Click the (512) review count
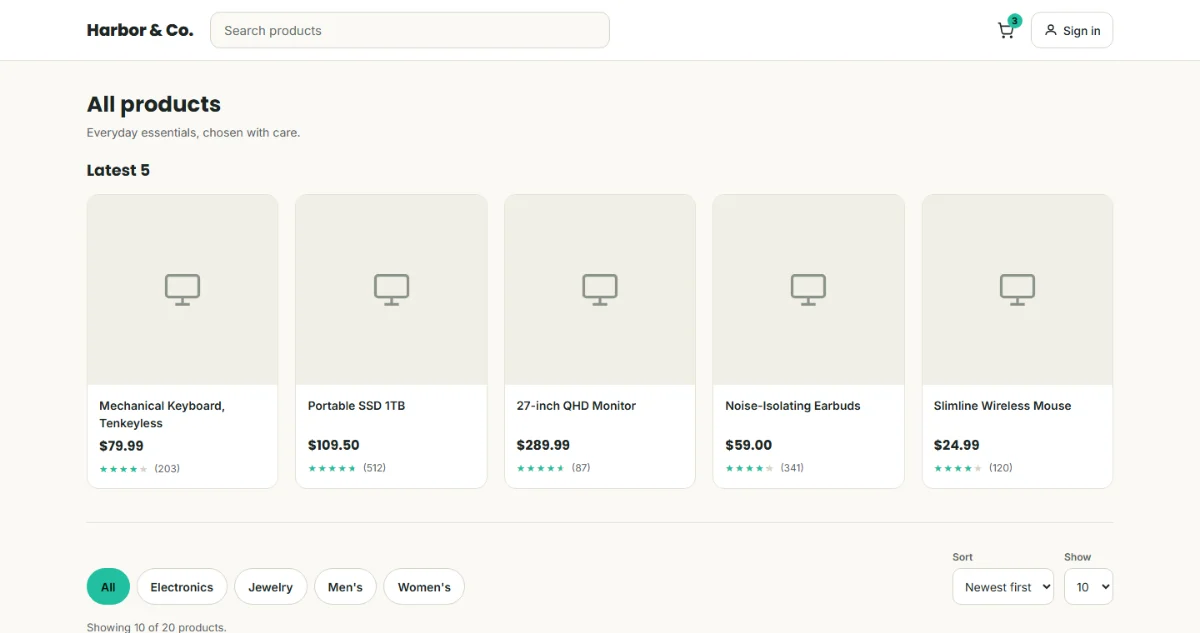1200x633 pixels. tap(374, 468)
